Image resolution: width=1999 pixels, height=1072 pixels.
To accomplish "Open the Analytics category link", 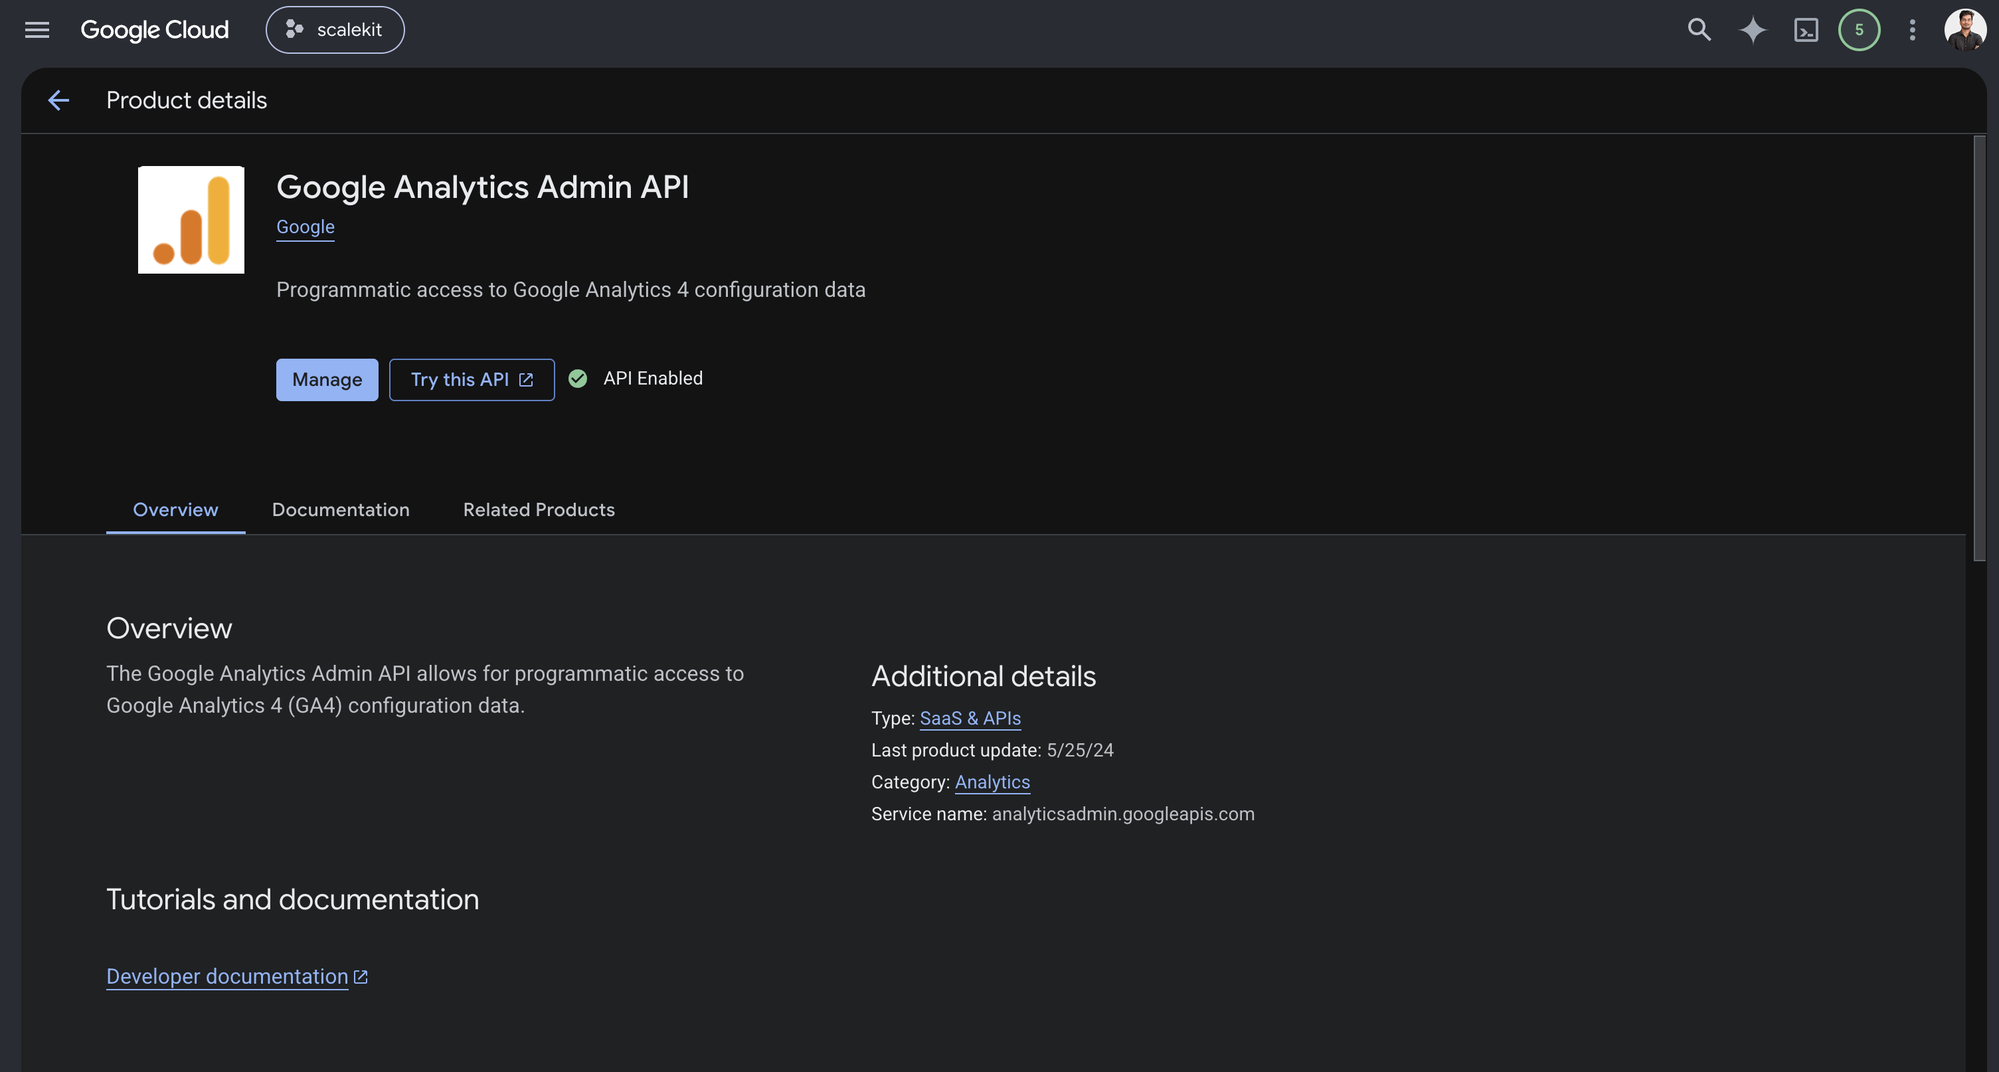I will 992,782.
